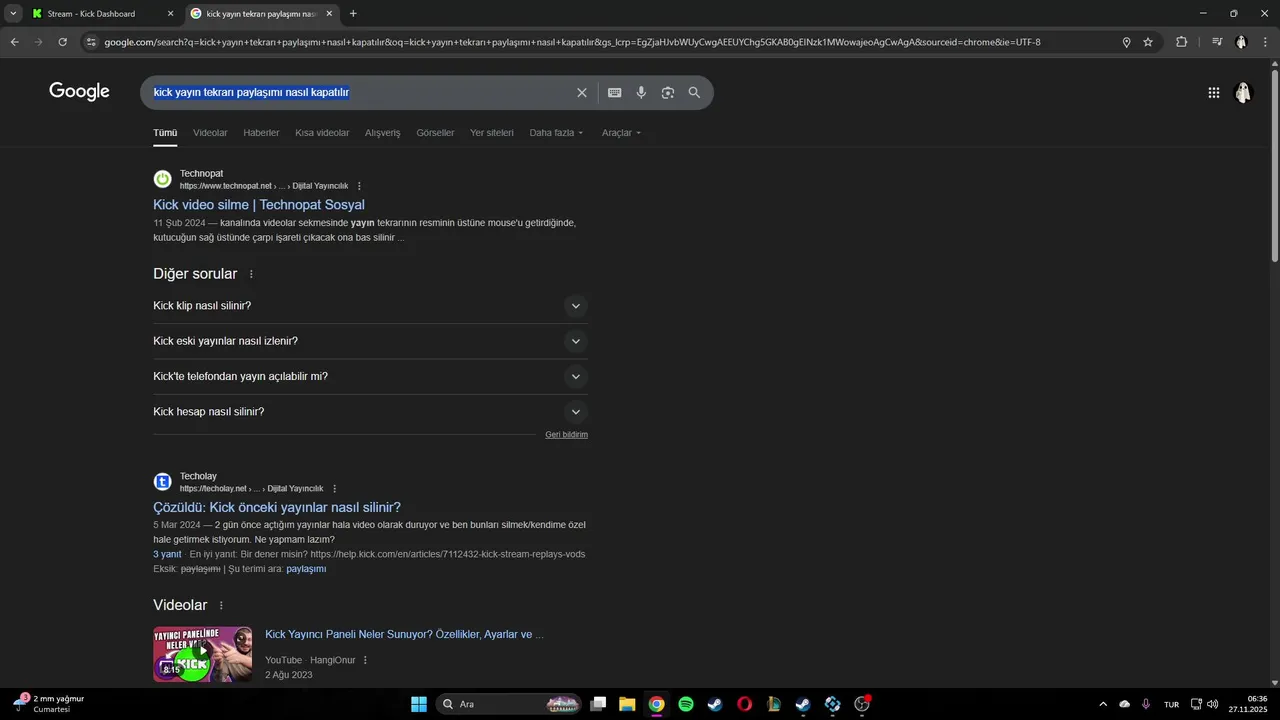Open 'Kick video silme | Technopat Sosyal' result
Image resolution: width=1280 pixels, height=720 pixels.
pyautogui.click(x=259, y=205)
